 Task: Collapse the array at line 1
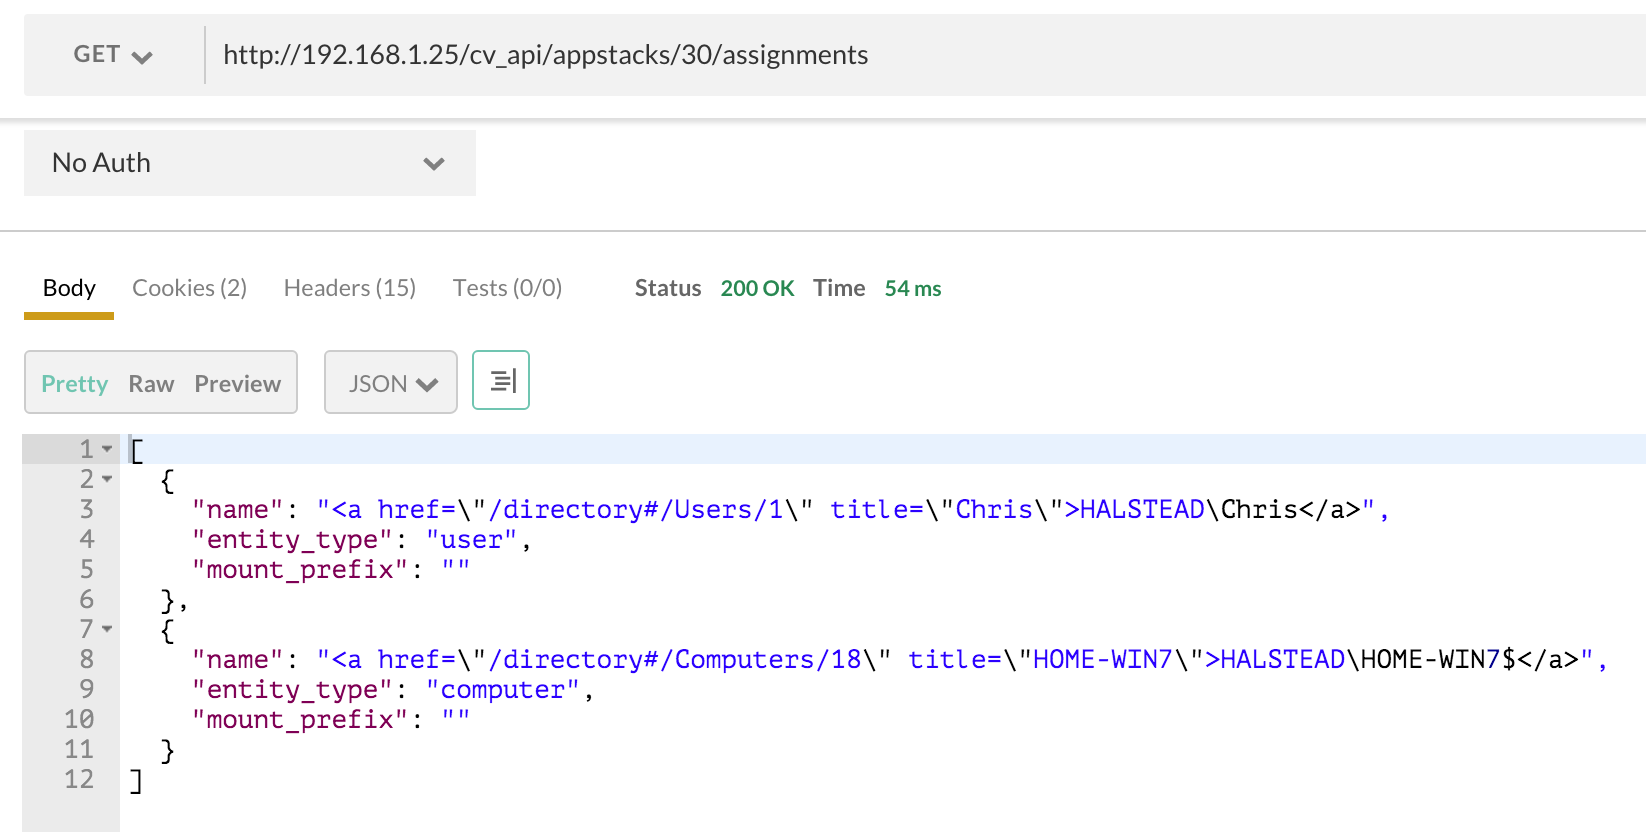coord(107,449)
